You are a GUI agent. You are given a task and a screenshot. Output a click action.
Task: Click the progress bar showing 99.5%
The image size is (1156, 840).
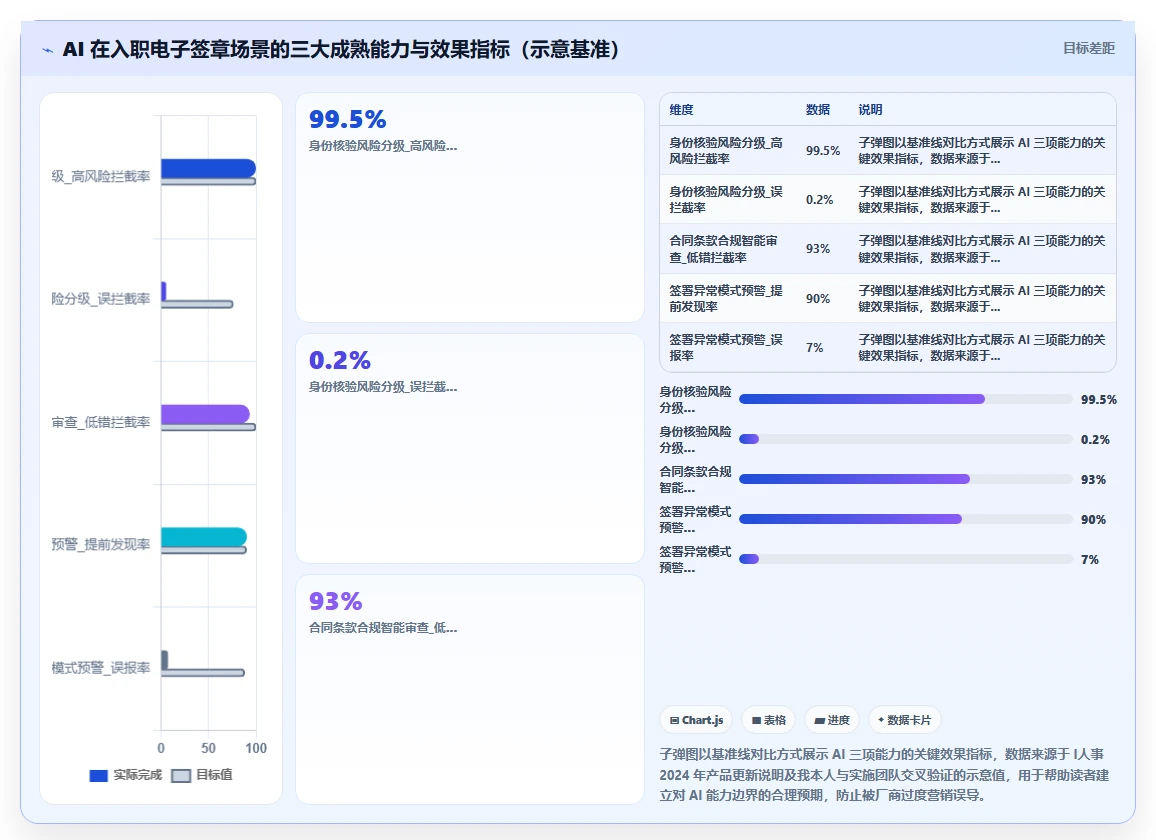click(905, 399)
